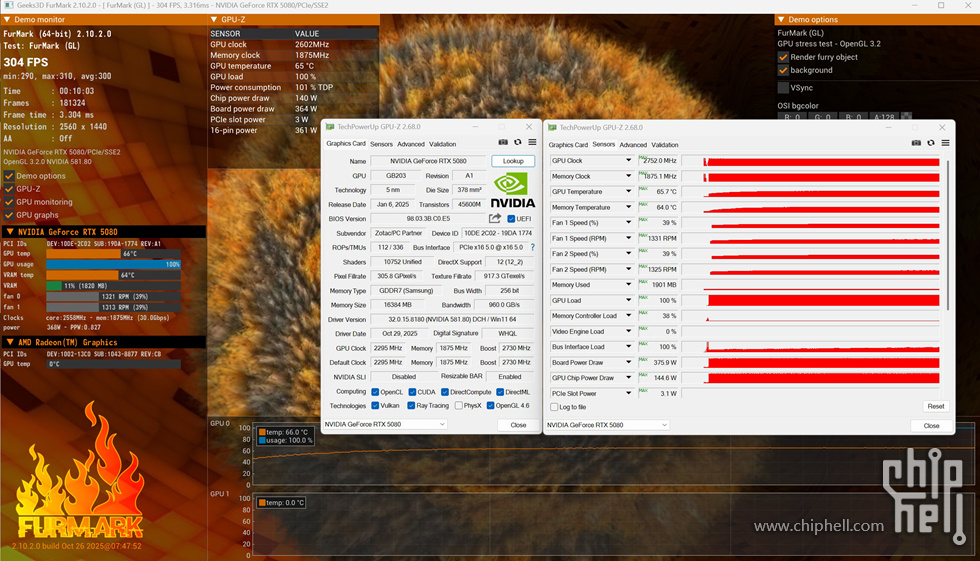
Task: Click camera icon in GPU-Z Sensors window
Action: click(x=916, y=143)
